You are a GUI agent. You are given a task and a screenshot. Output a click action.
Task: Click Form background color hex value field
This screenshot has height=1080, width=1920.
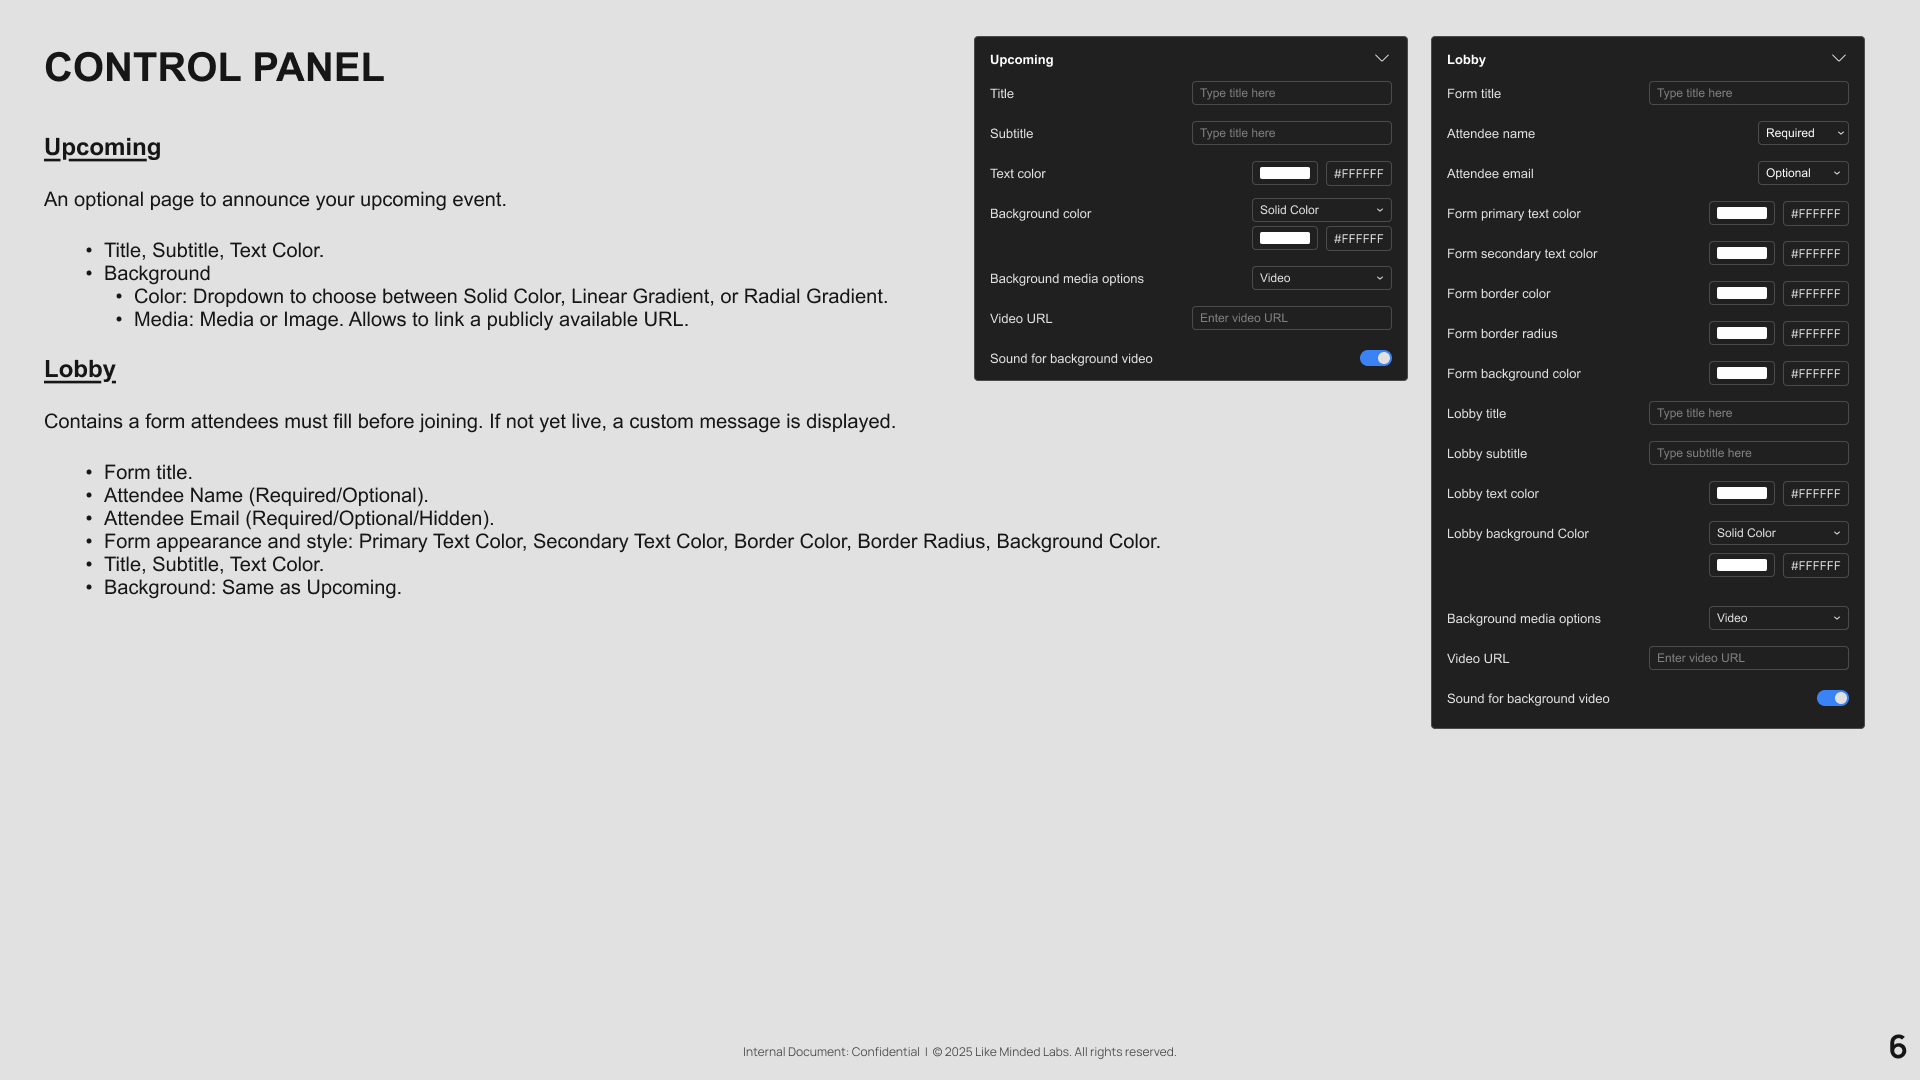click(1815, 373)
